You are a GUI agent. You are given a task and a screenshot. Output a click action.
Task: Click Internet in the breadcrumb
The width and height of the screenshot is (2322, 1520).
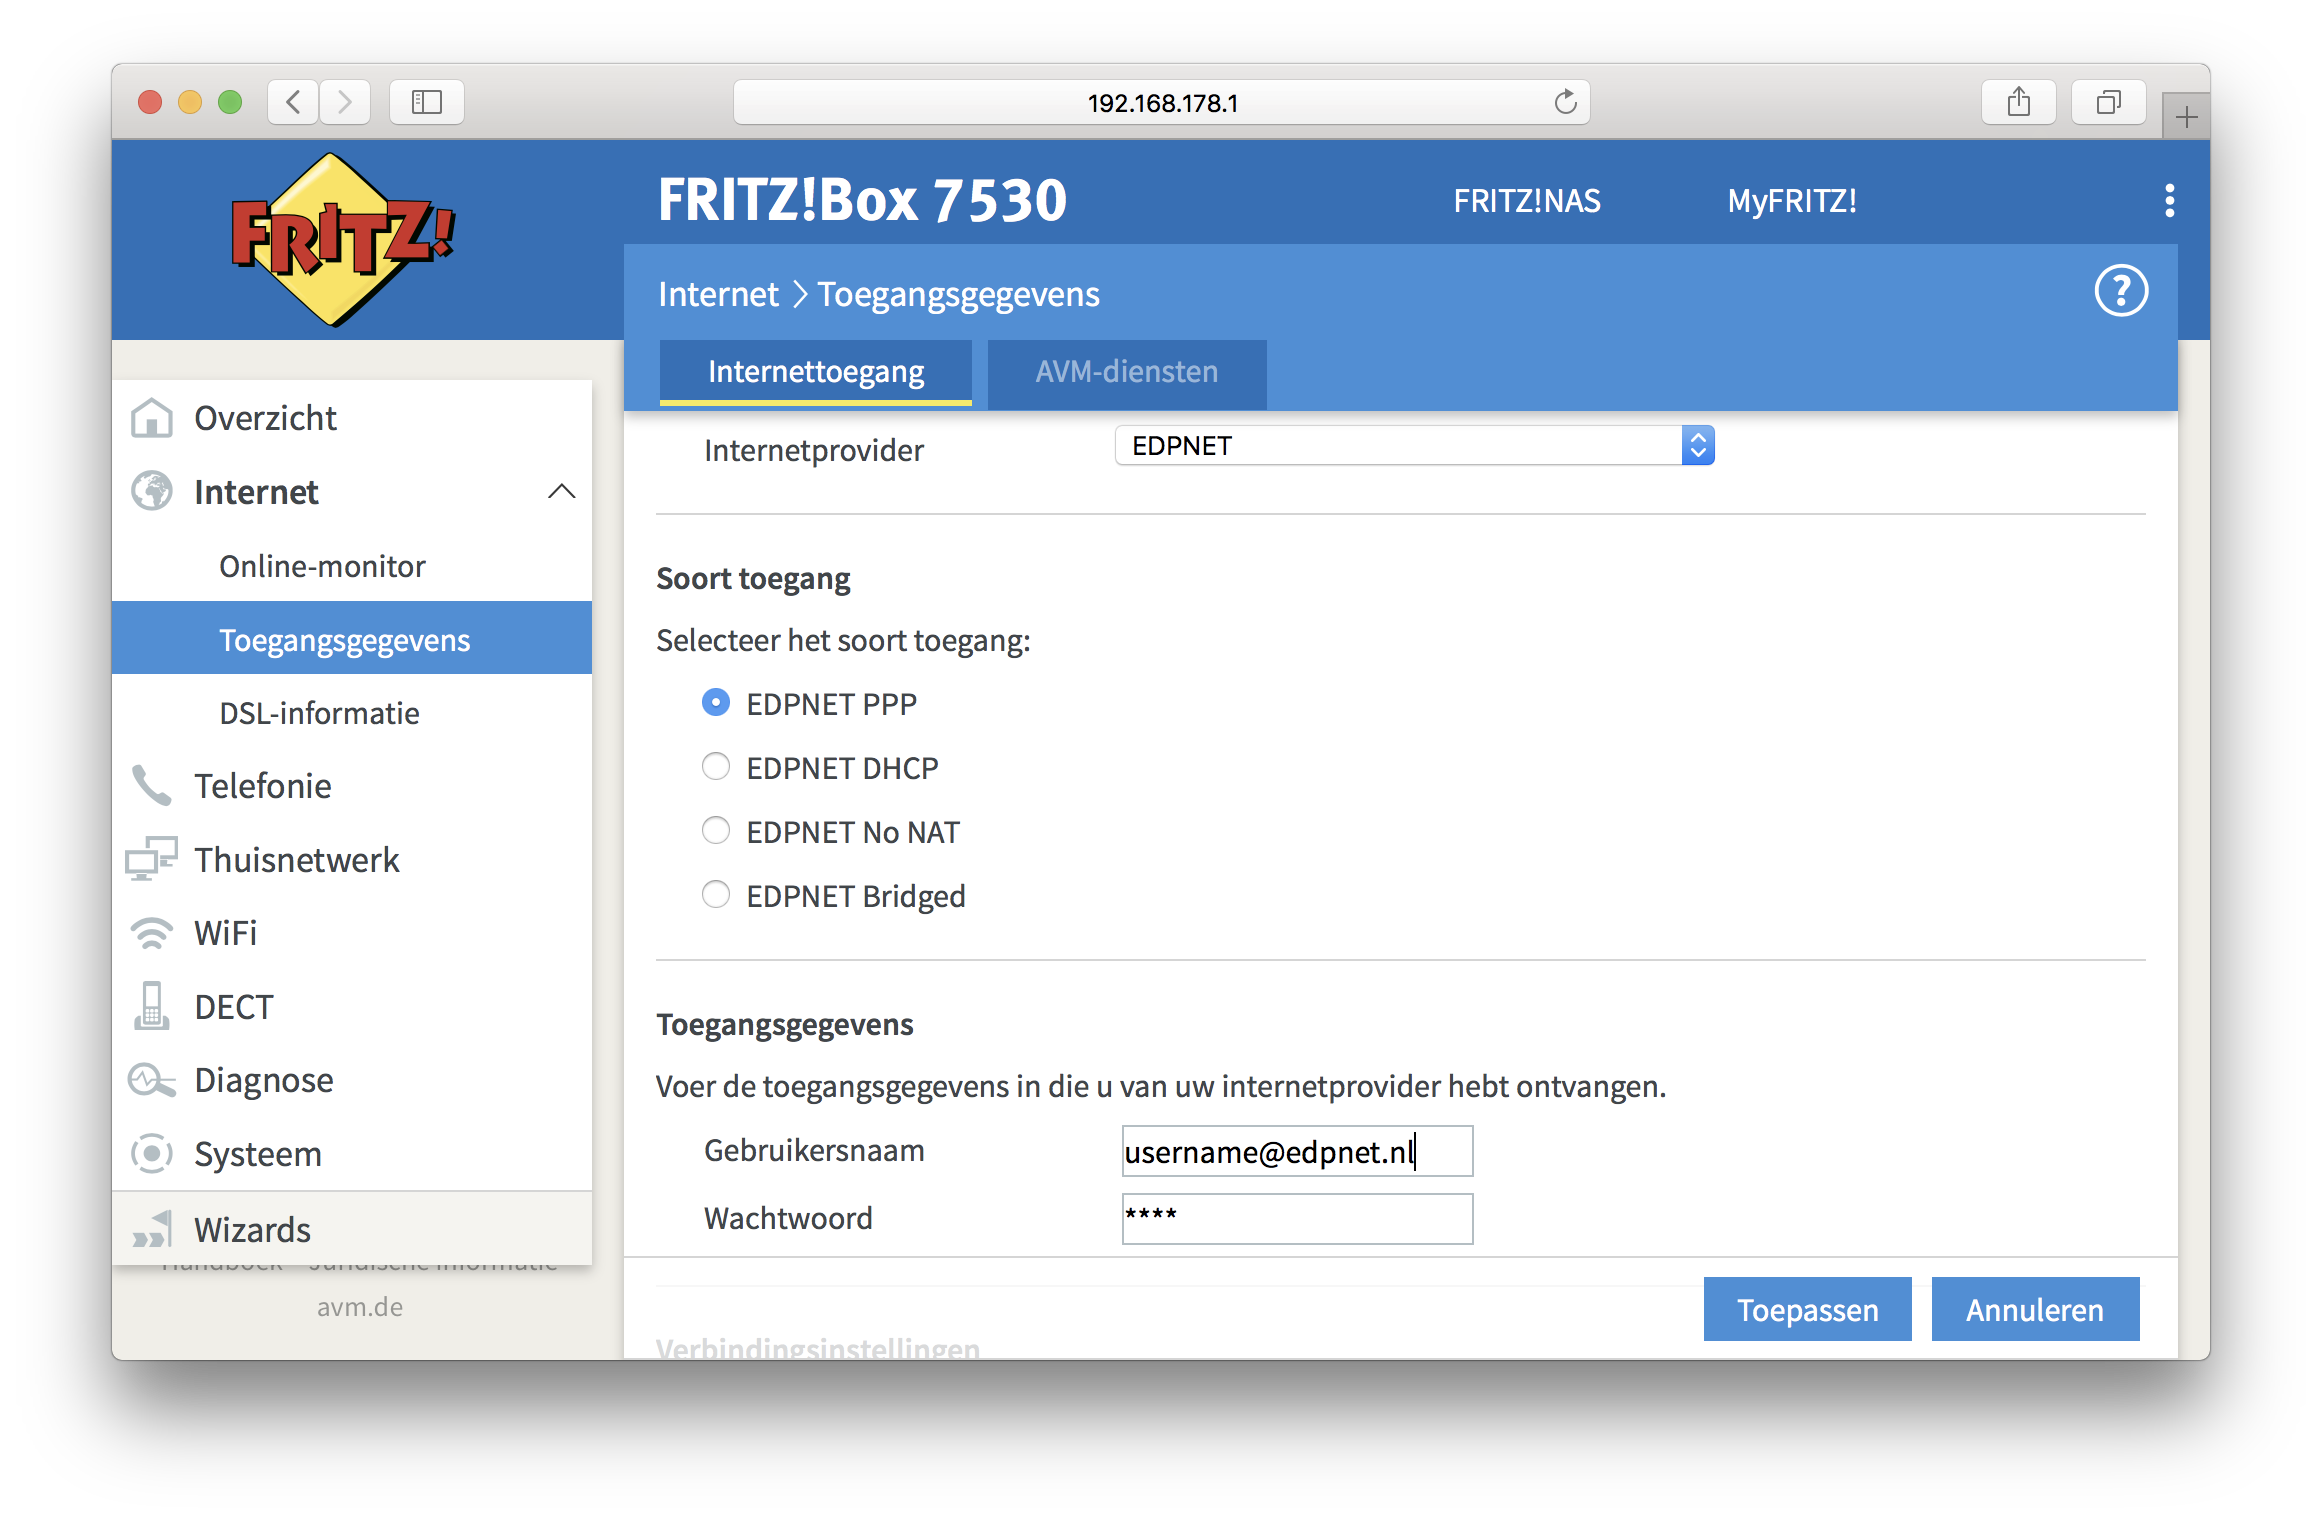(x=718, y=294)
